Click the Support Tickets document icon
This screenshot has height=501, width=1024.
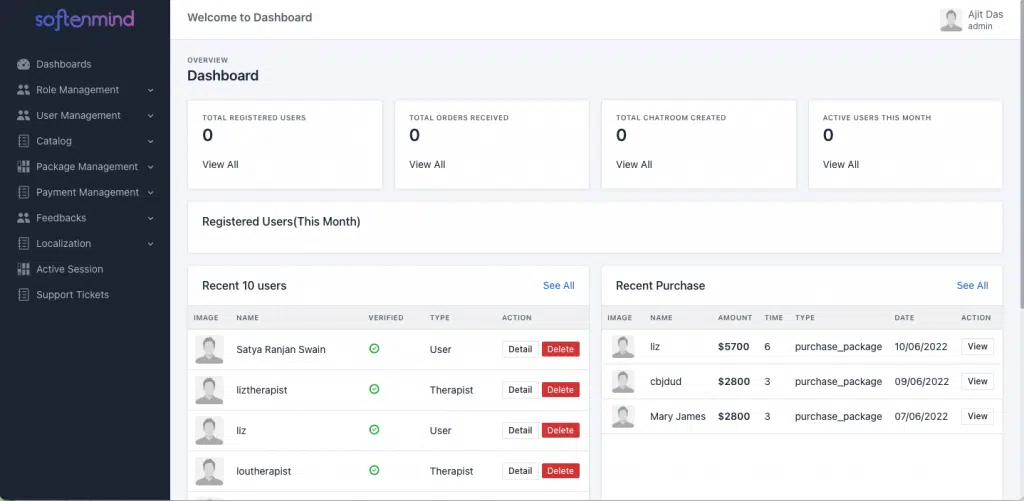coord(24,295)
